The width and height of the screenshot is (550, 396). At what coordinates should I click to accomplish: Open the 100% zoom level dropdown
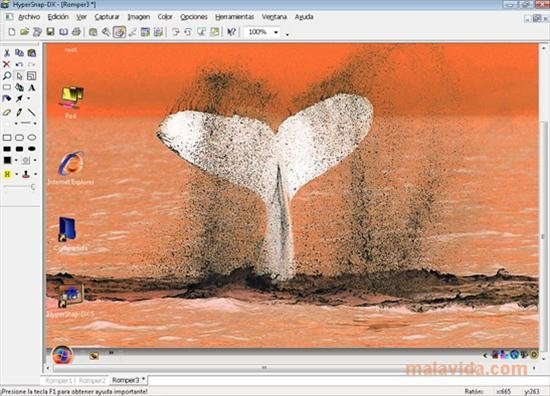[276, 32]
